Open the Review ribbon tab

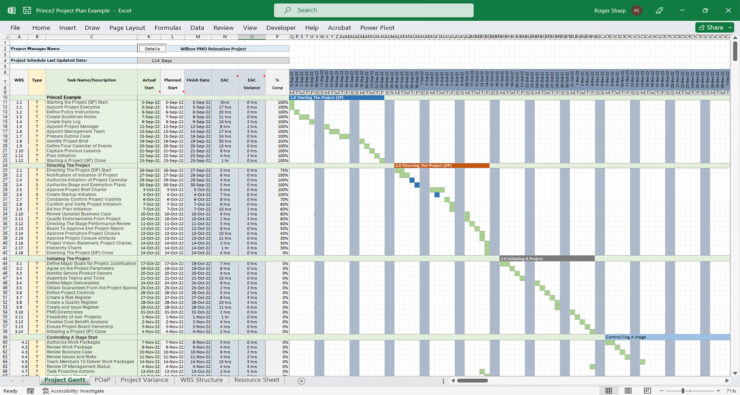pyautogui.click(x=223, y=28)
